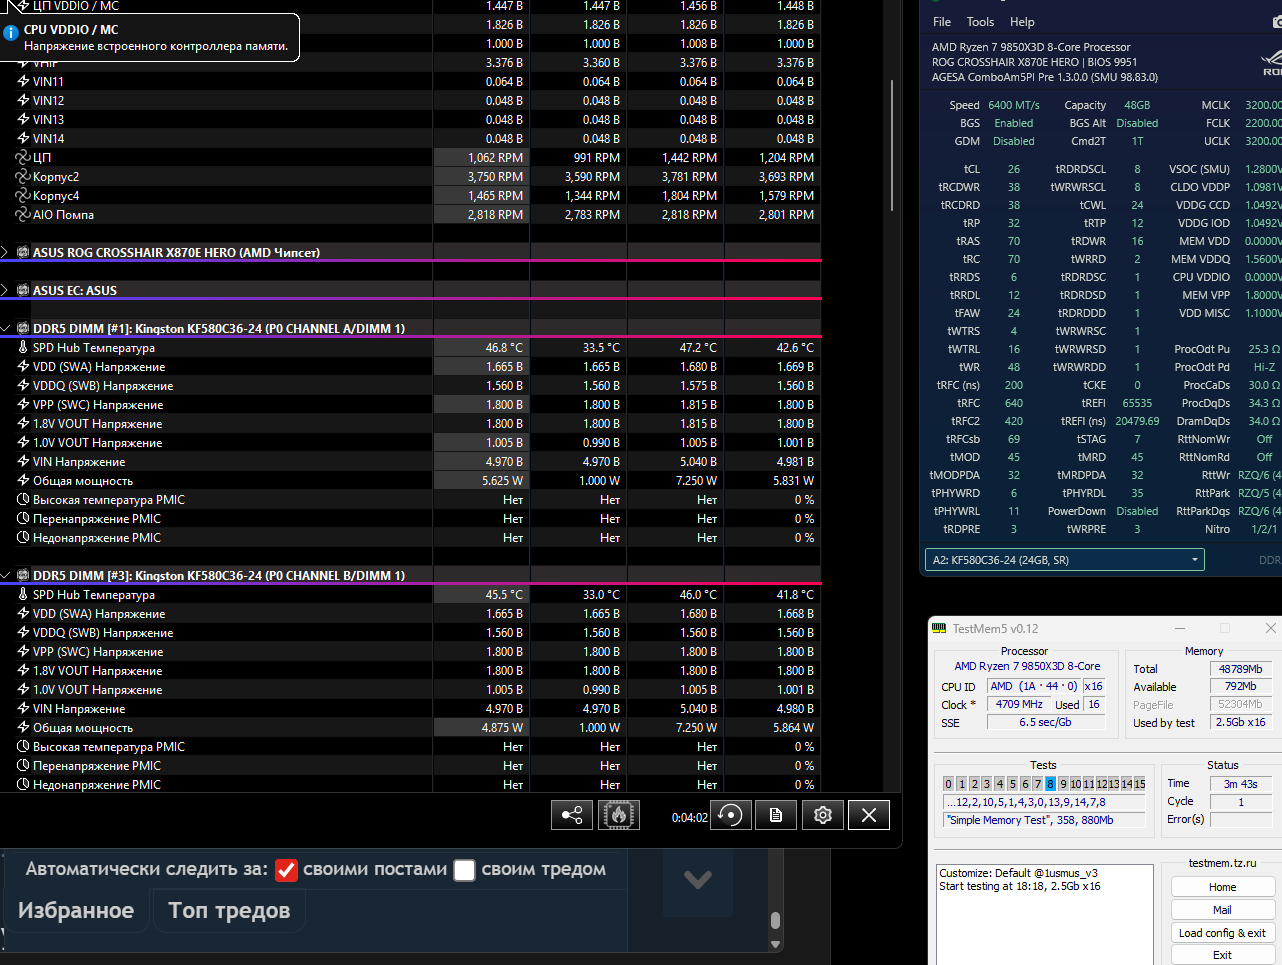Click Load config & exit in TestMem5
Viewport: 1282px width, 965px height.
(x=1222, y=933)
